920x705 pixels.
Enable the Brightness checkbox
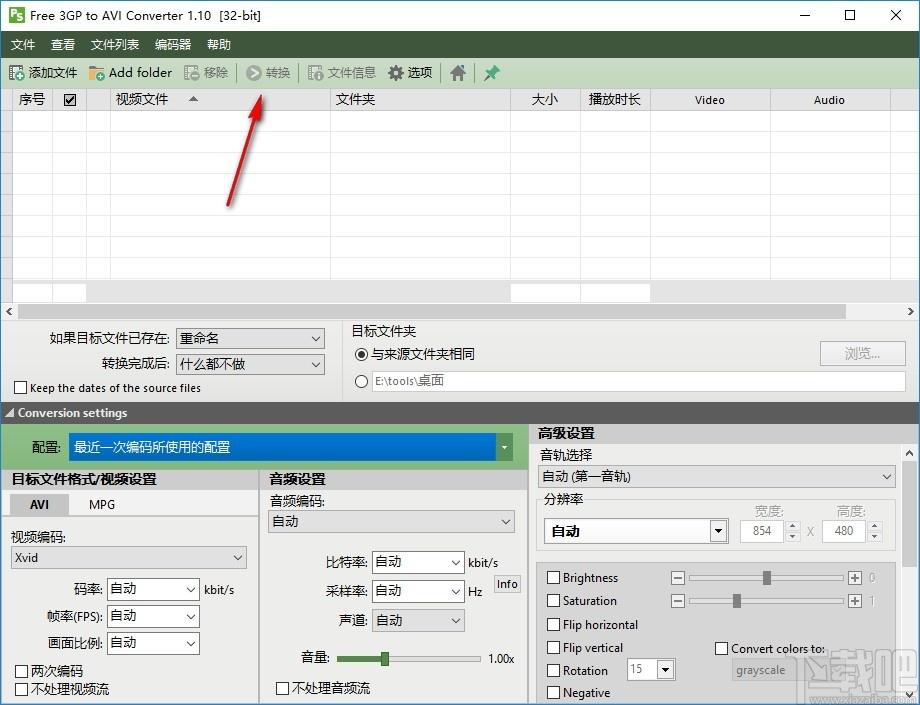click(x=553, y=578)
